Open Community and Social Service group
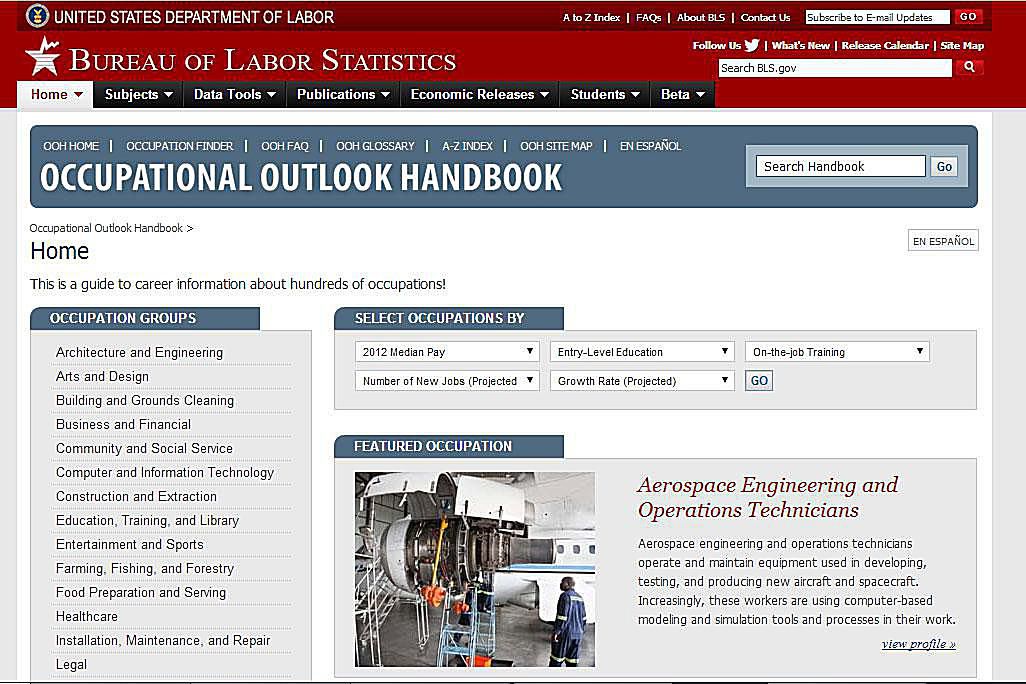 coord(144,448)
